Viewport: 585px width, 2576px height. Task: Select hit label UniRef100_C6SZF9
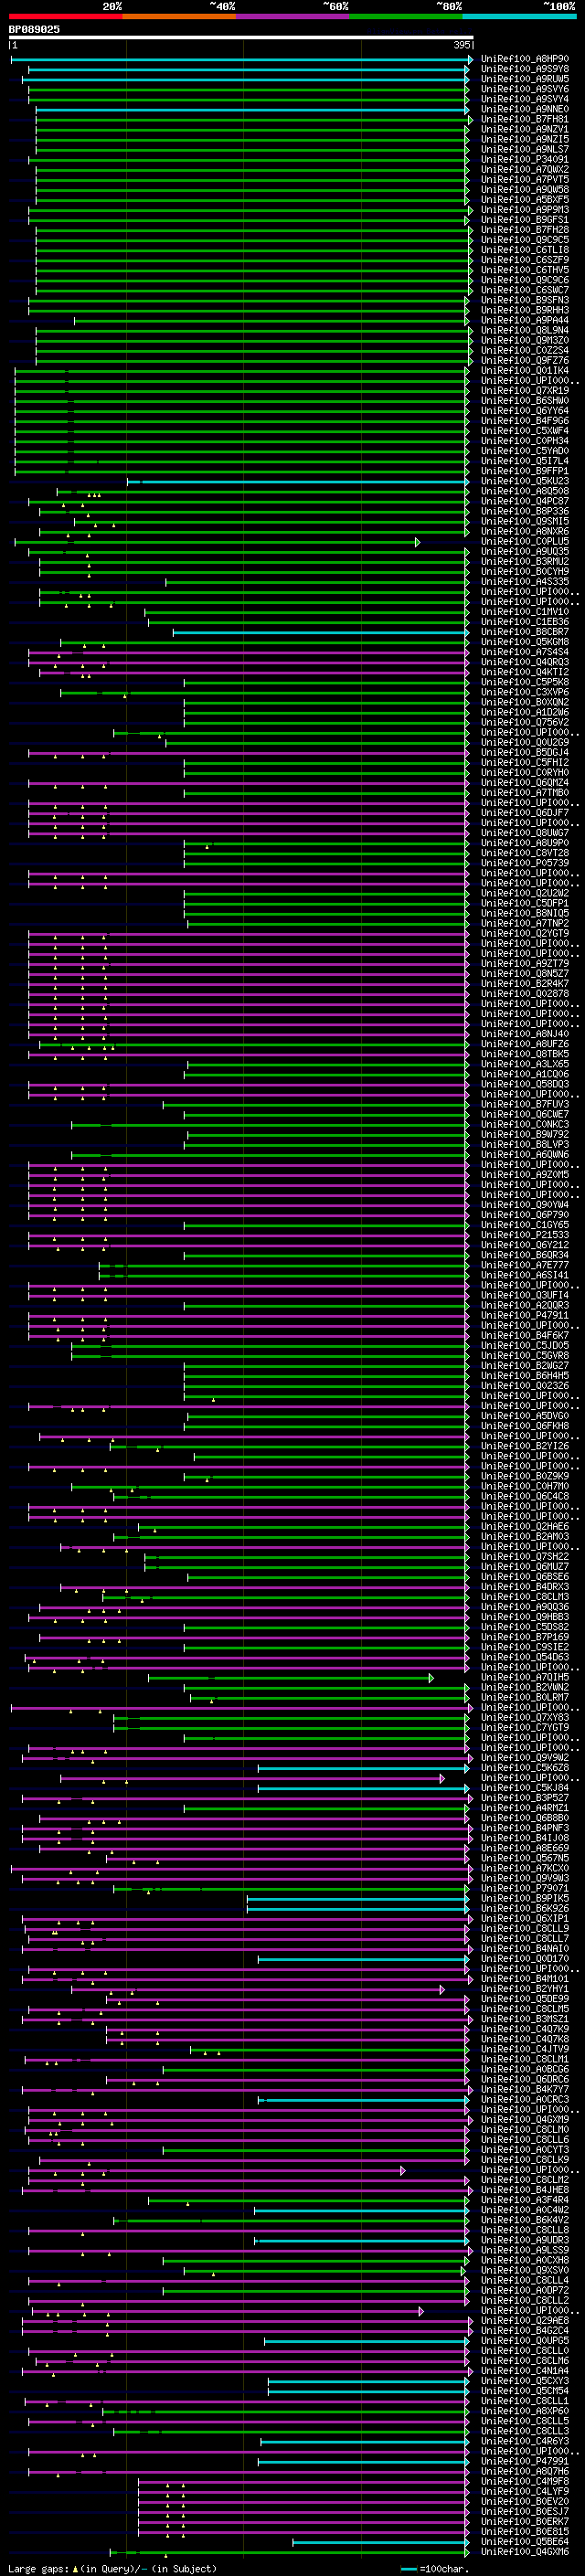525,260
